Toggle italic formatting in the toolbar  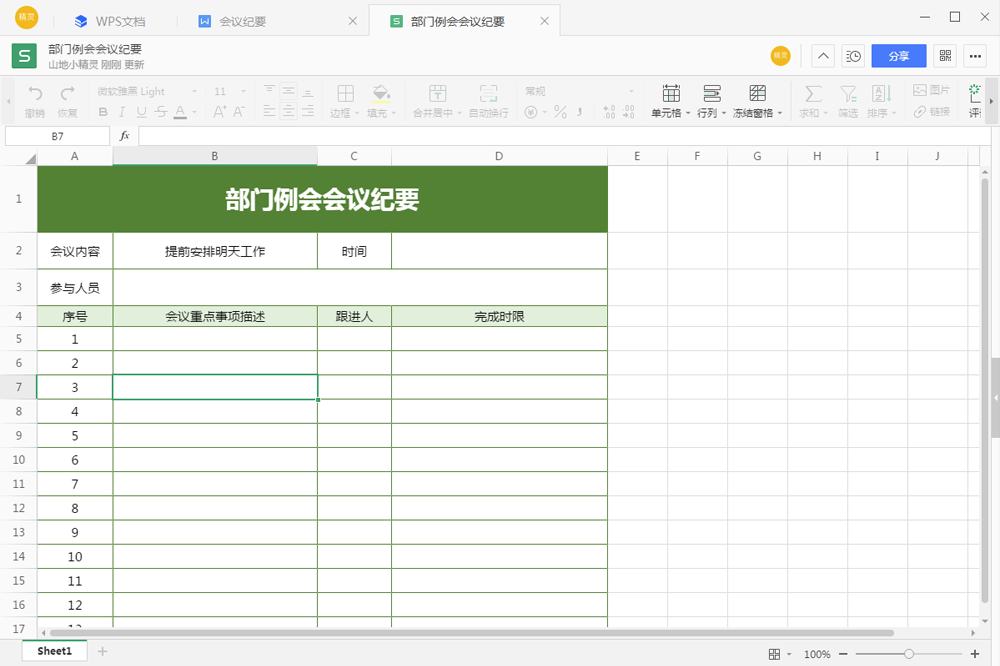tap(122, 110)
